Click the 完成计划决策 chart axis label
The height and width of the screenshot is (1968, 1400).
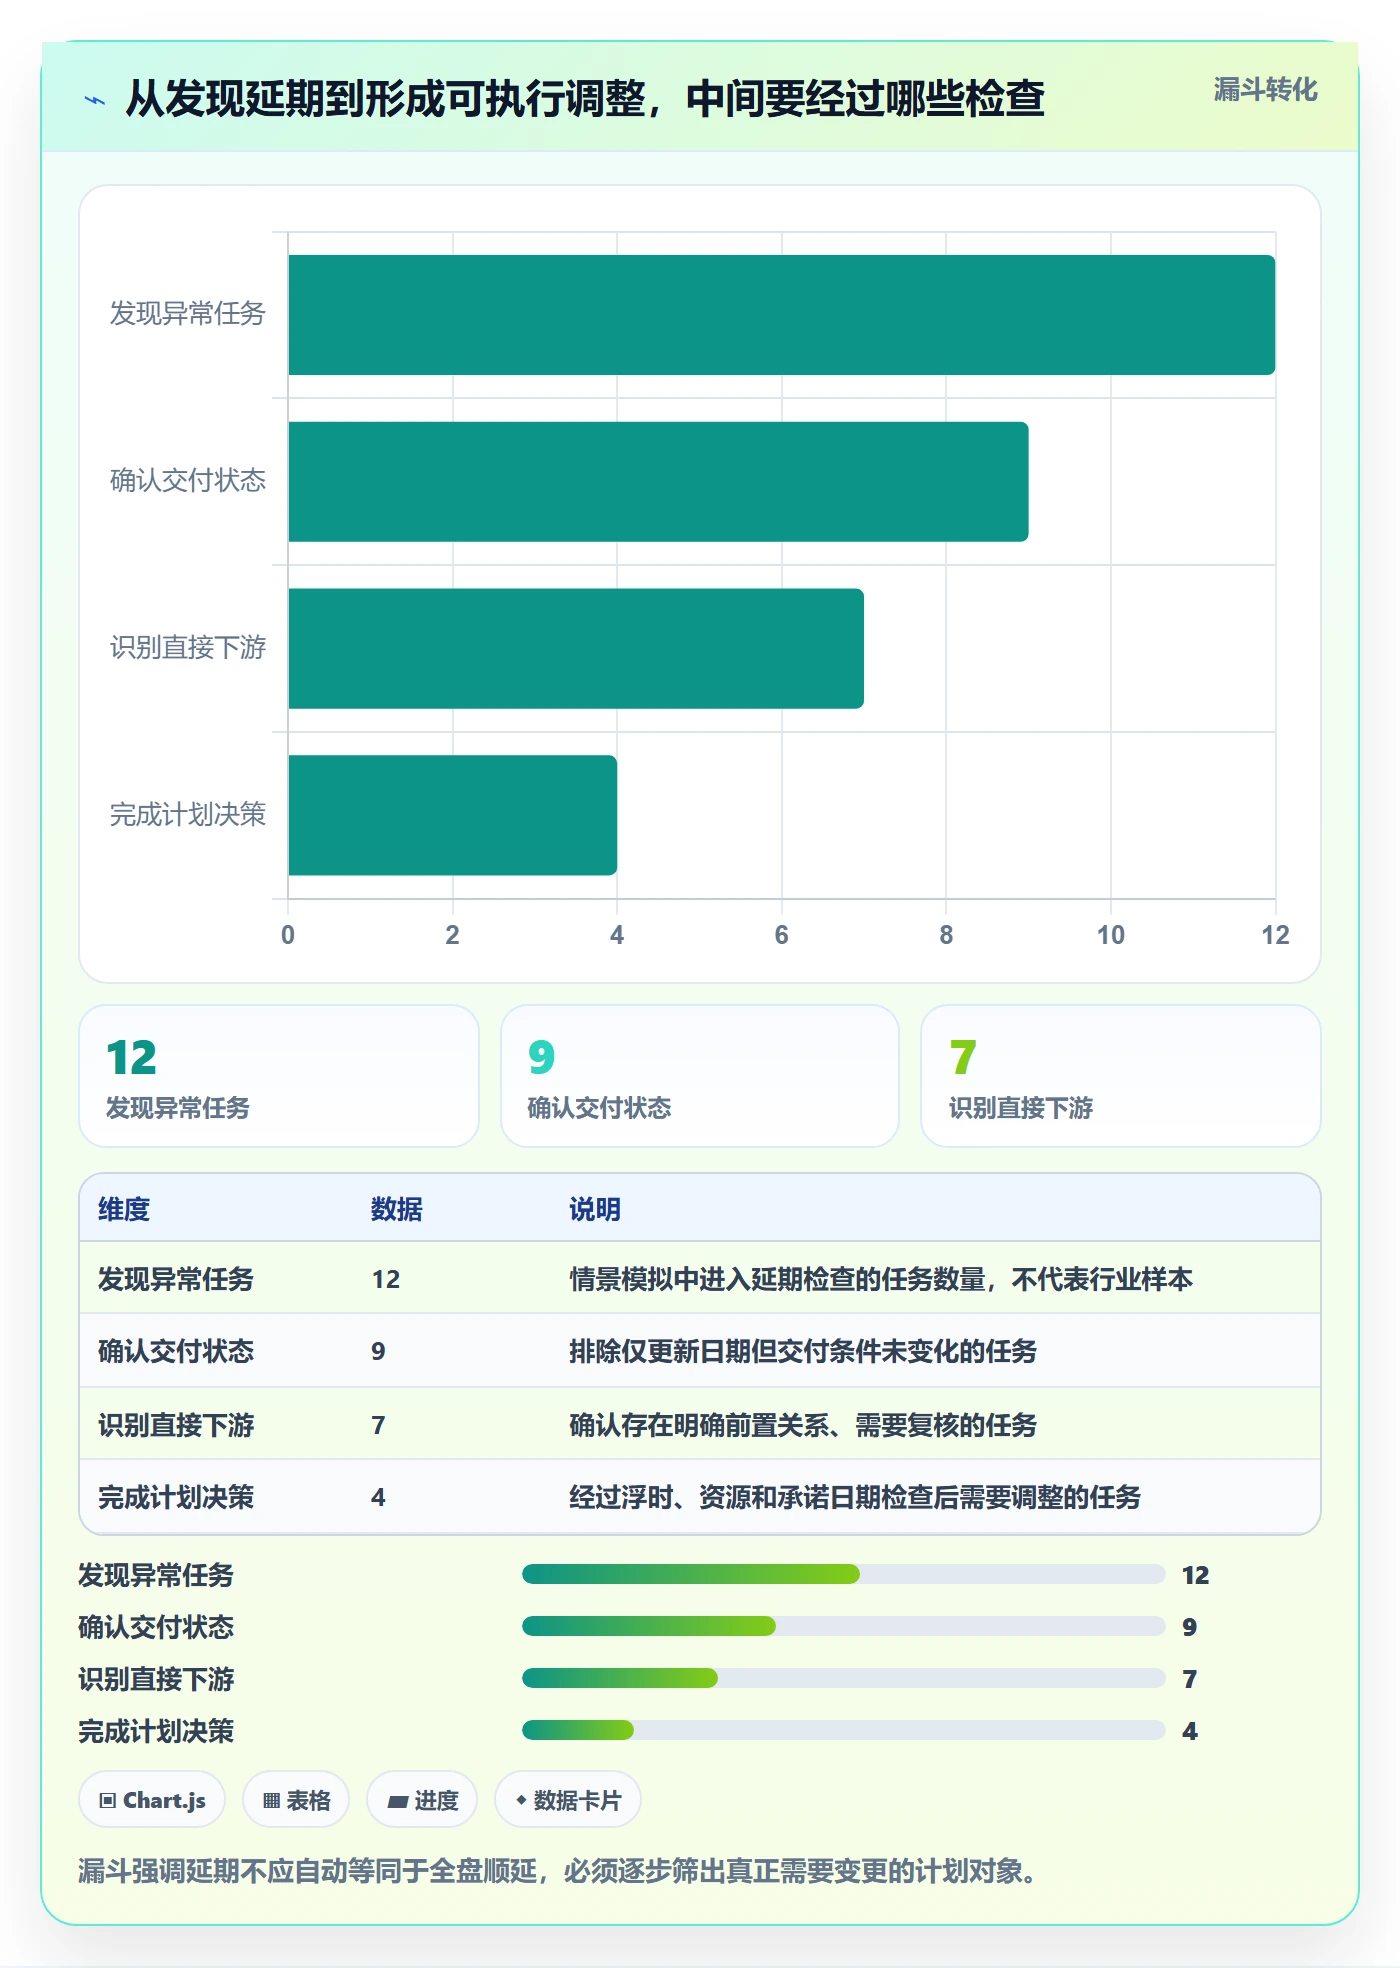(x=188, y=815)
